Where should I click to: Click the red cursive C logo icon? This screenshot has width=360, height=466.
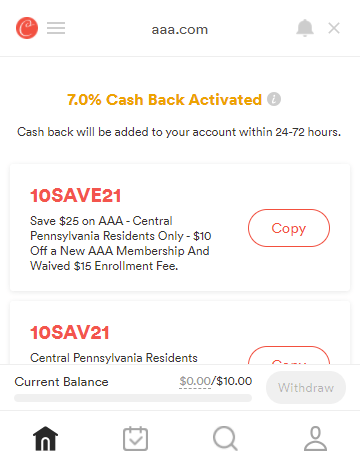click(x=27, y=28)
